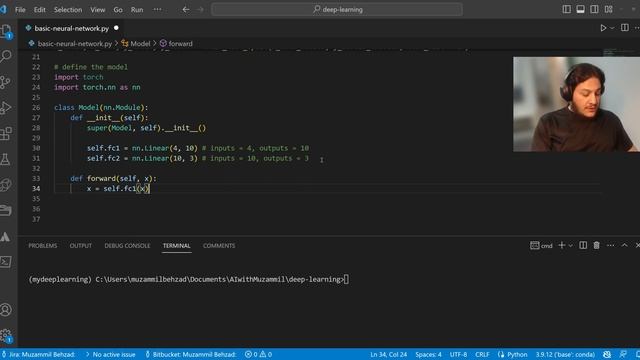Open new terminal profile dropdown arrow
The width and height of the screenshot is (640, 360).
point(570,245)
